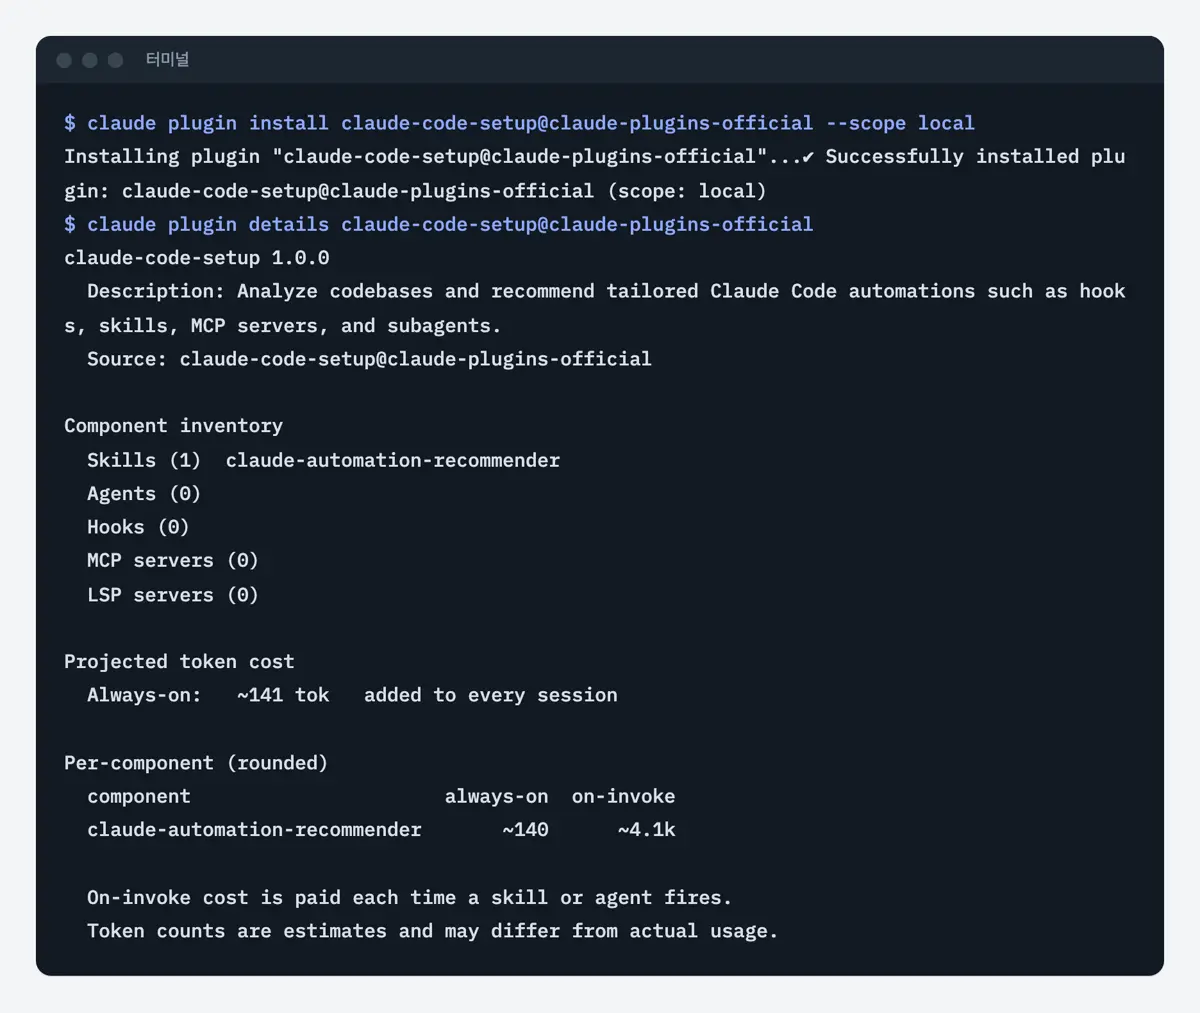This screenshot has height=1013, width=1200.
Task: Click the first gray window dot
Action: 64,60
